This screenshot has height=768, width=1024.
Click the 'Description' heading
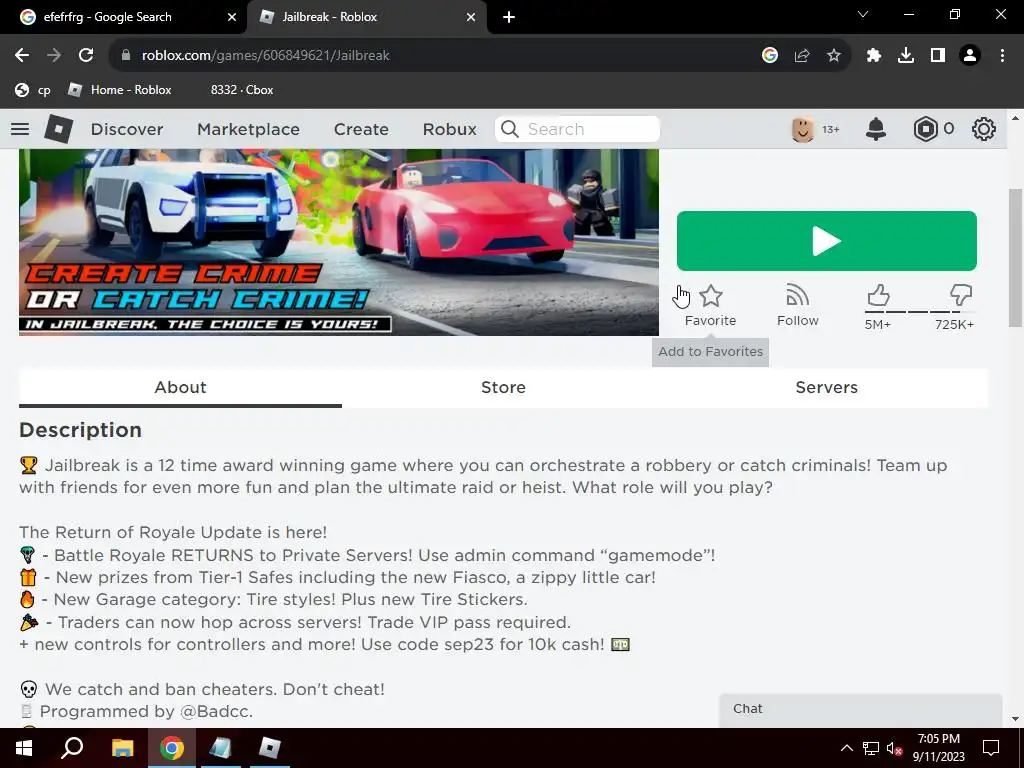point(80,430)
